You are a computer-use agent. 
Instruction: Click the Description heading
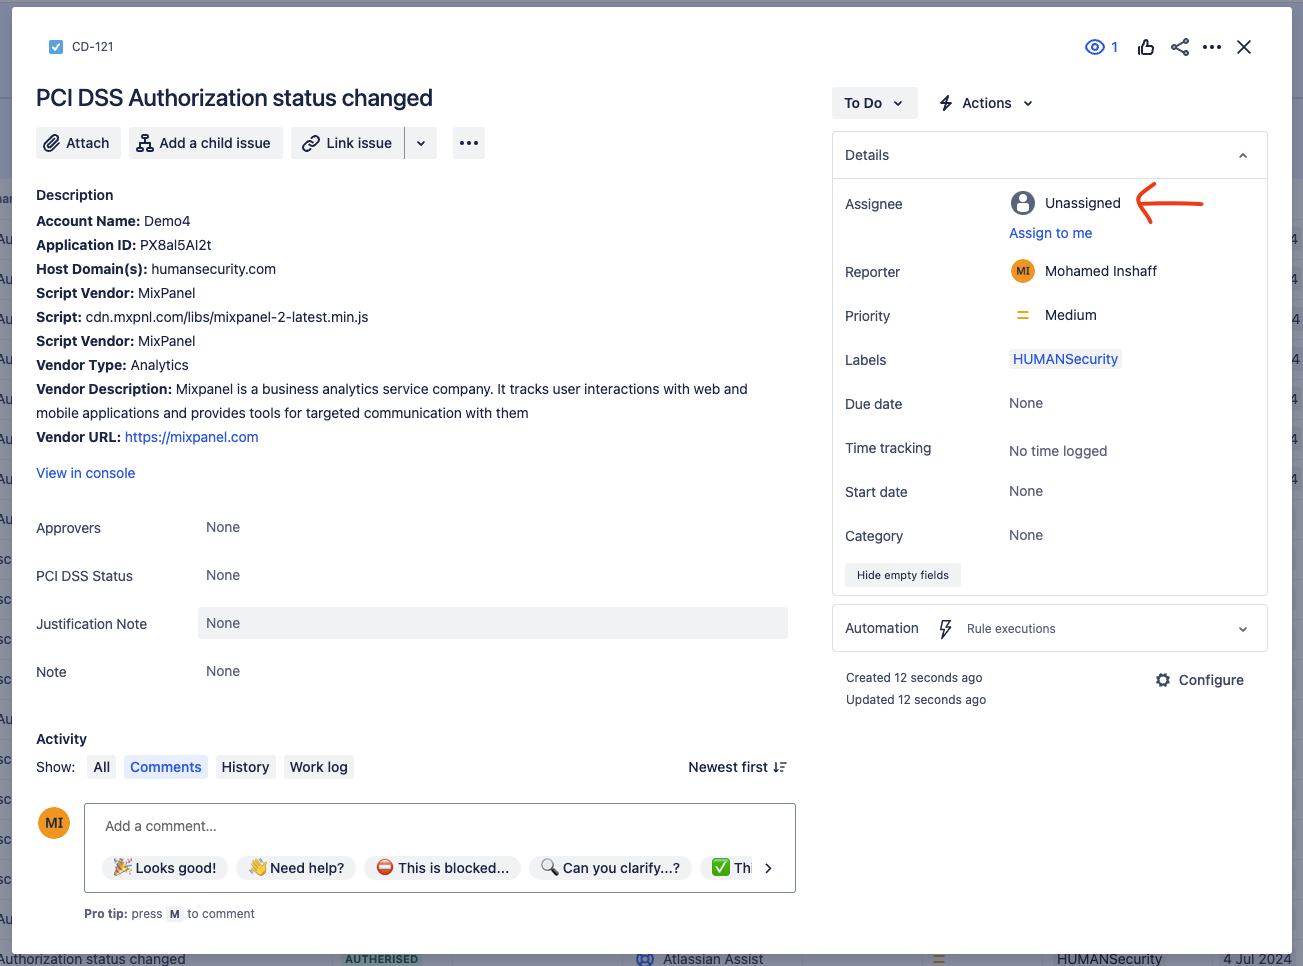click(x=75, y=195)
